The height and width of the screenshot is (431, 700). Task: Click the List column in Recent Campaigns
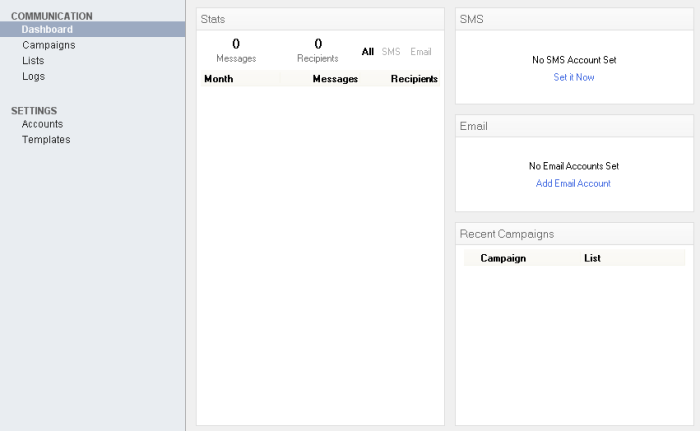(592, 258)
